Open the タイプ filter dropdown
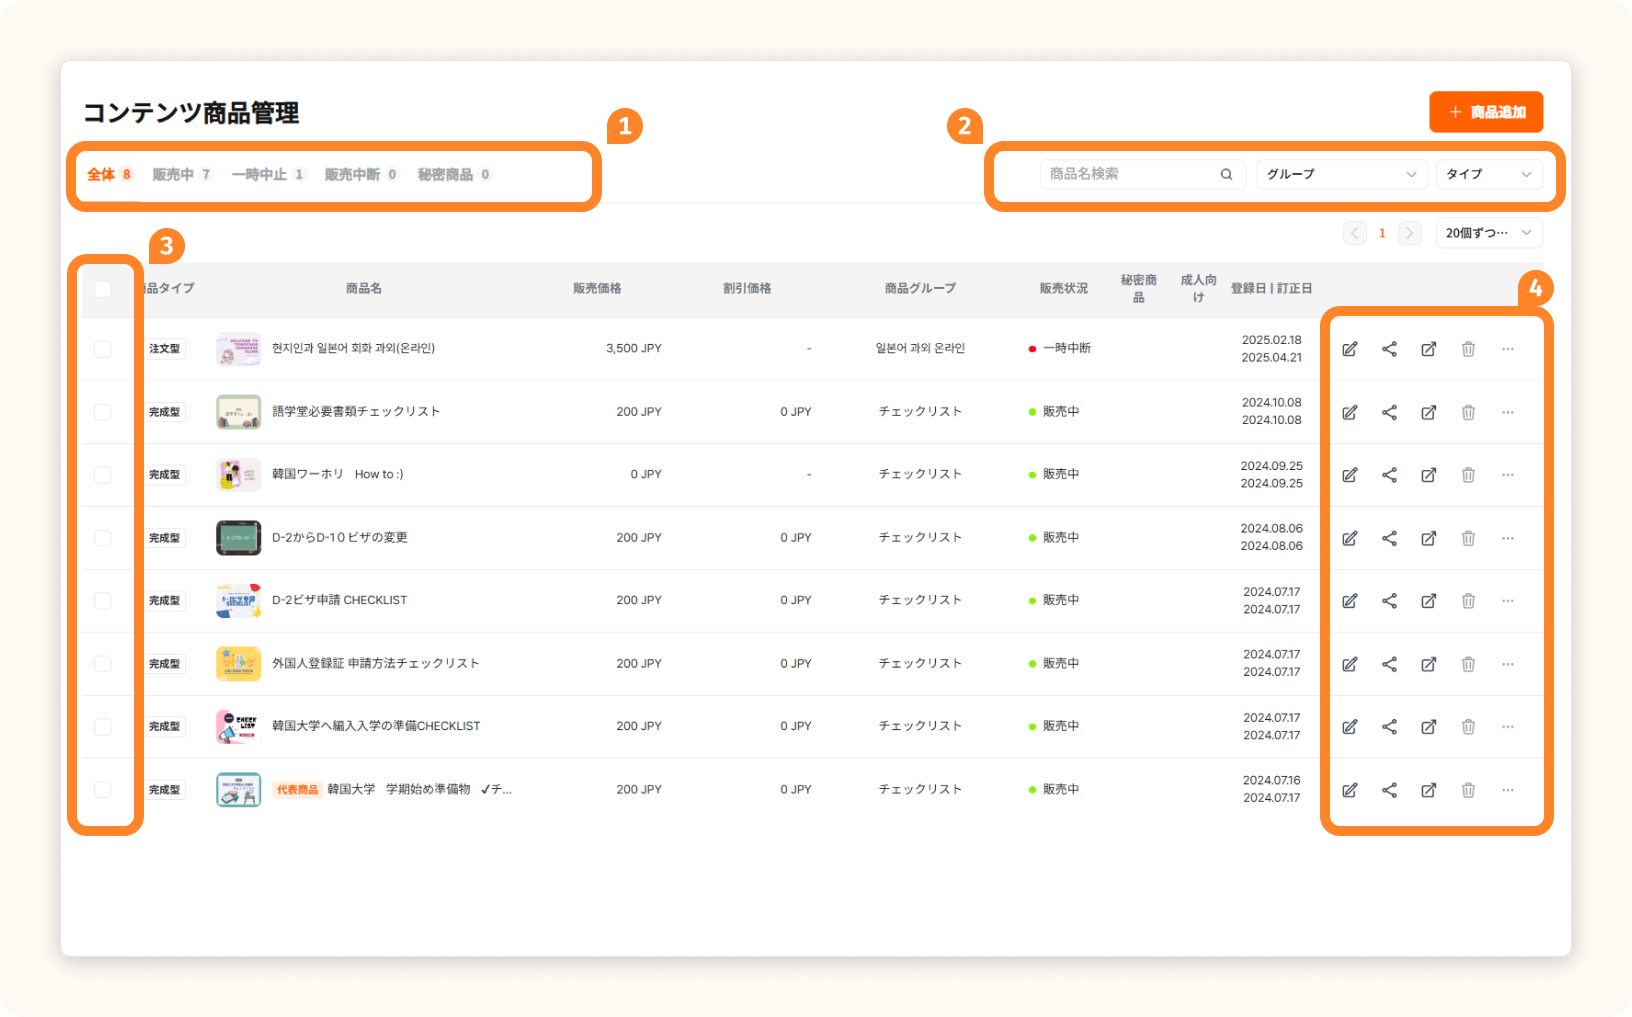Screen dimensions: 1632x1017 tap(1488, 174)
